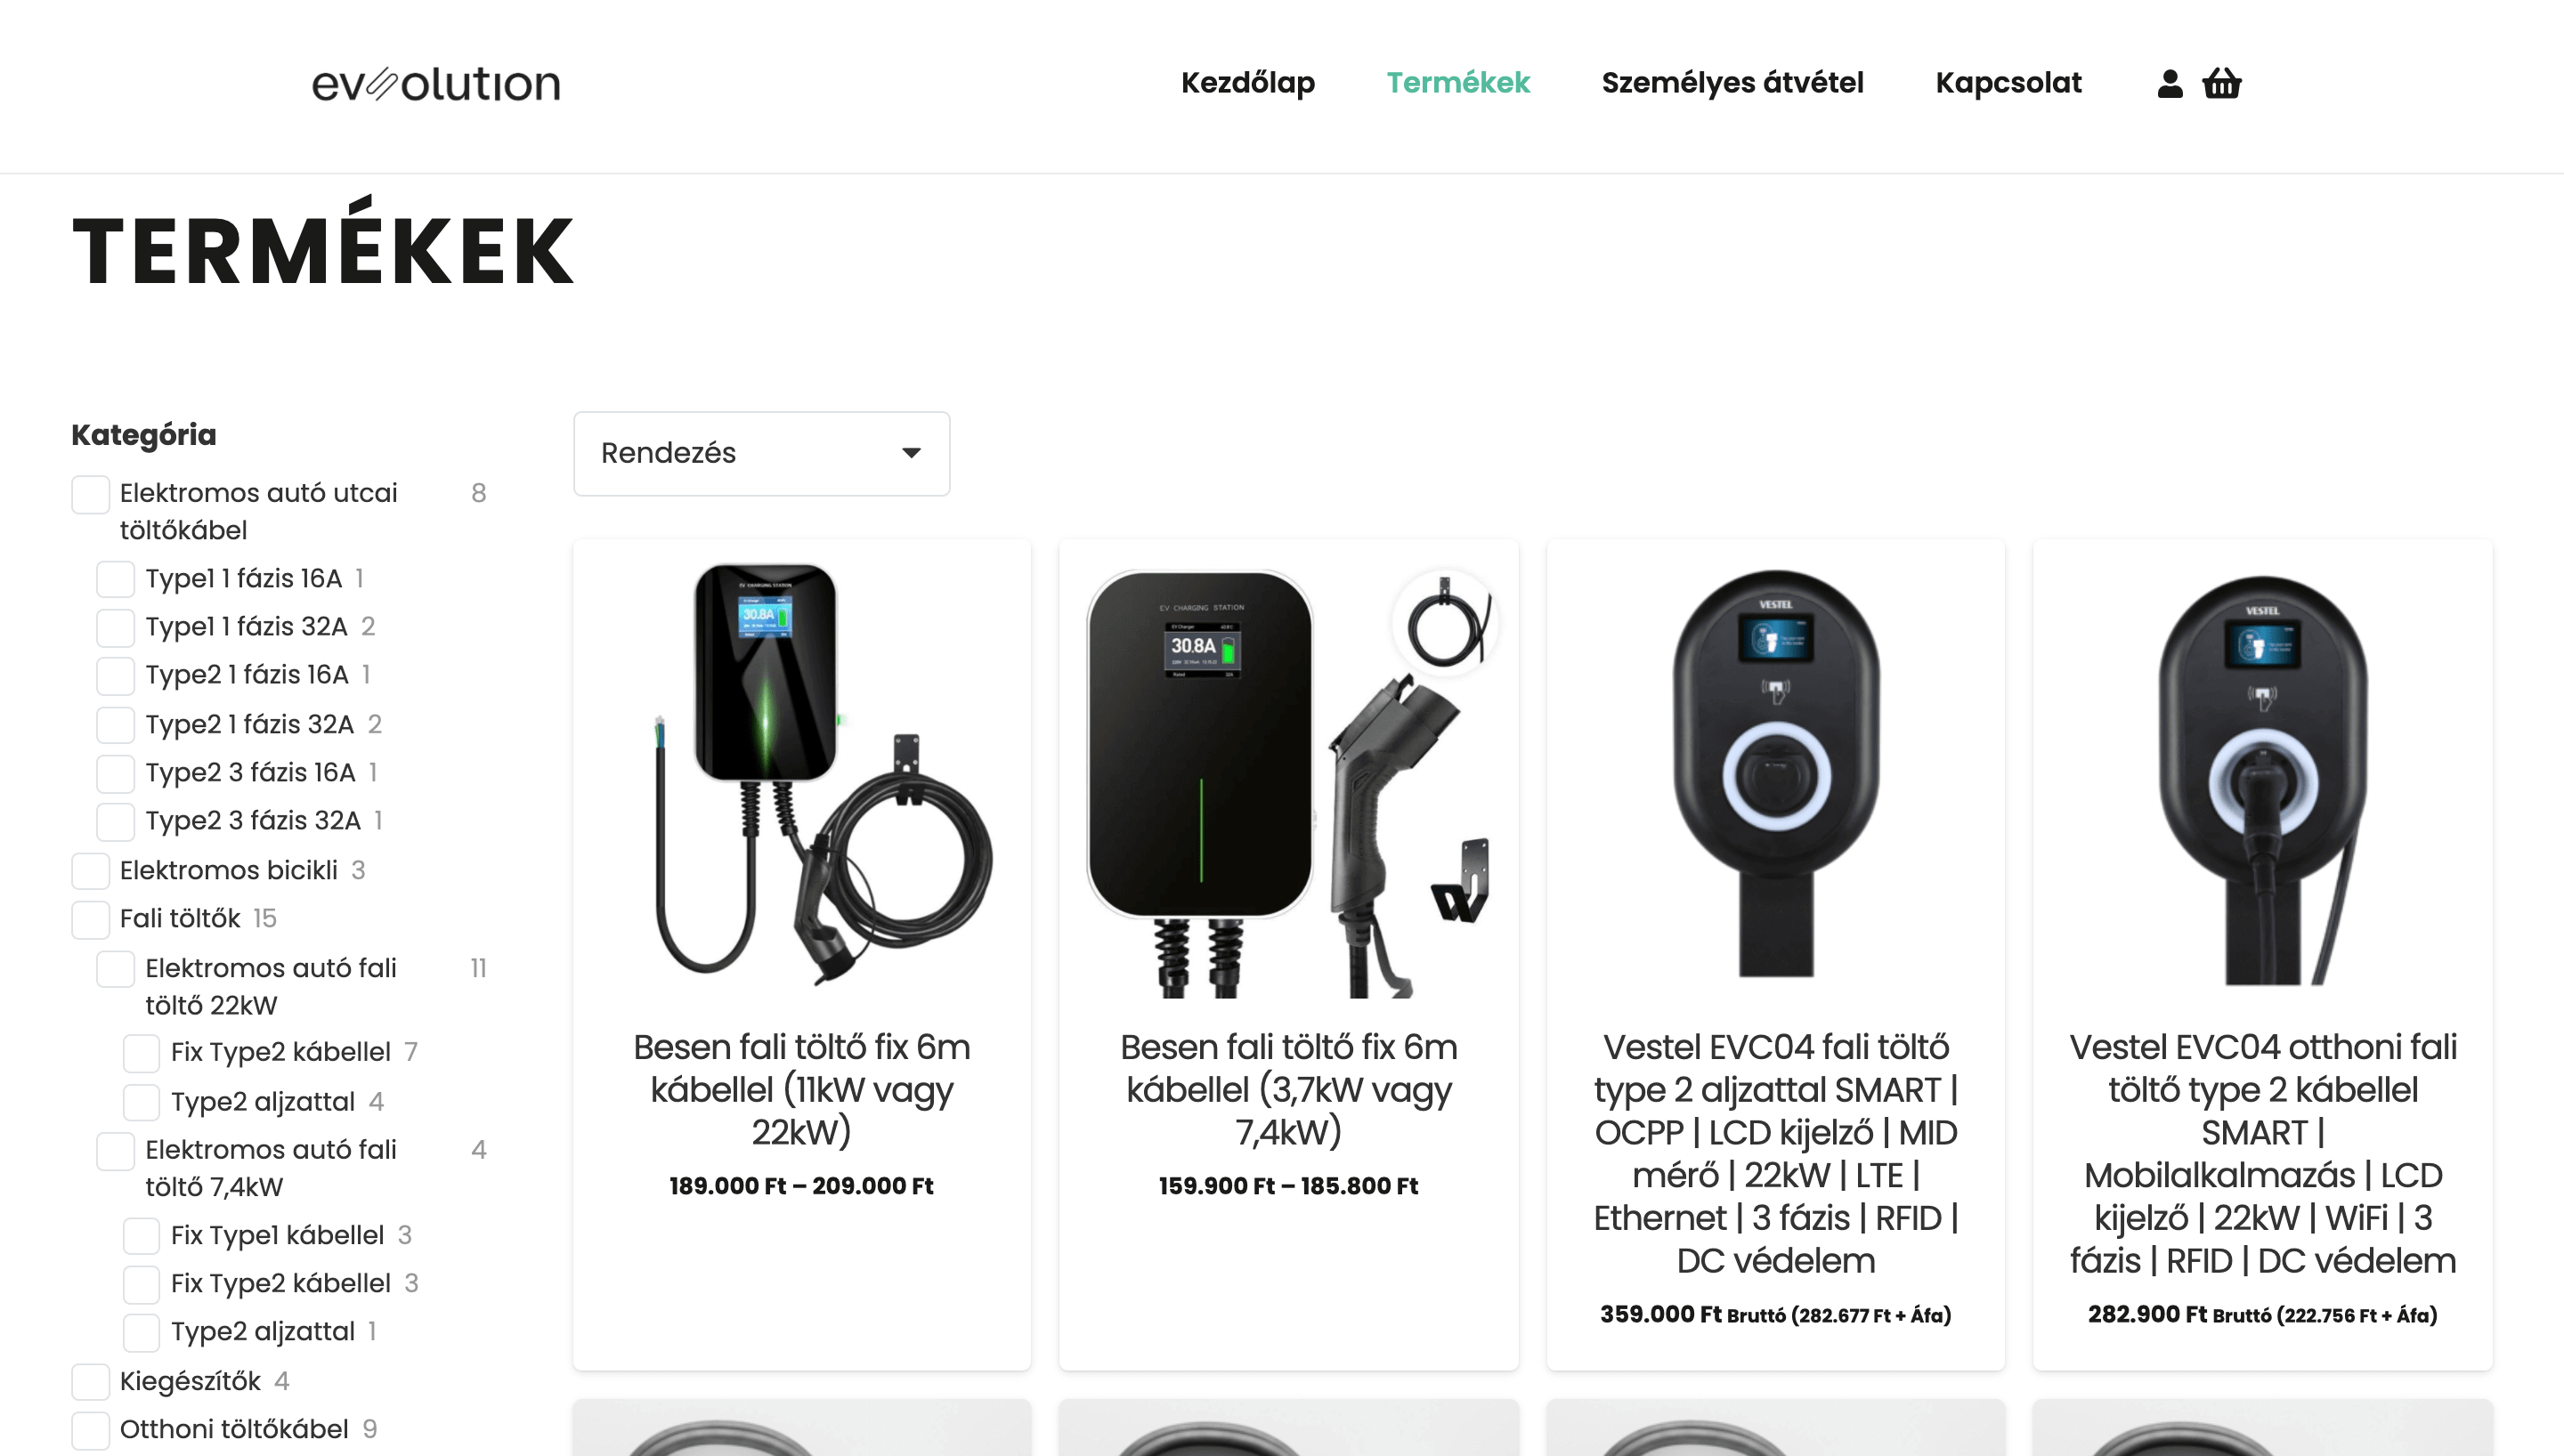The height and width of the screenshot is (1456, 2564).
Task: Select the Otthoni töltőkábel checkbox
Action: coord(90,1429)
